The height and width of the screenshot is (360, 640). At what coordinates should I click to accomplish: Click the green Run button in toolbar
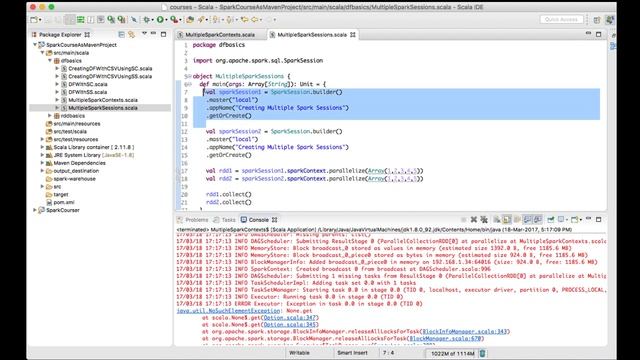(160, 19)
